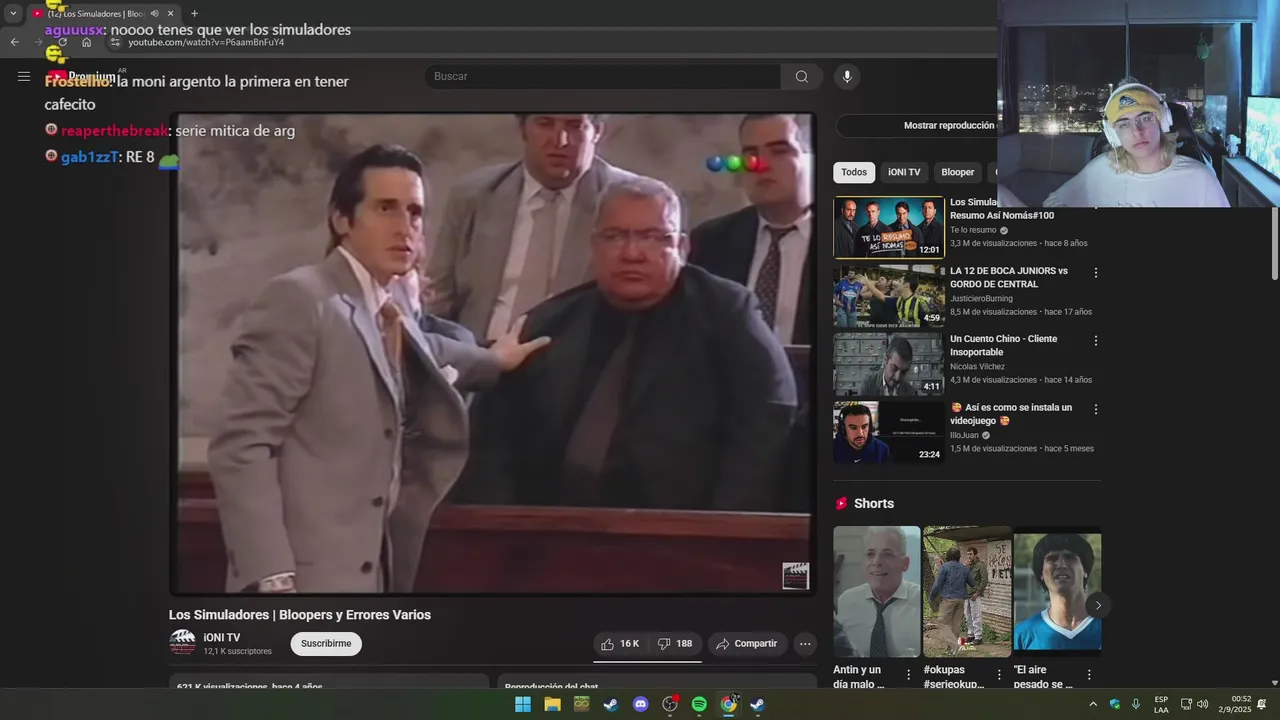The height and width of the screenshot is (720, 1280).
Task: Click the ESP LAA language indicator
Action: point(1161,704)
